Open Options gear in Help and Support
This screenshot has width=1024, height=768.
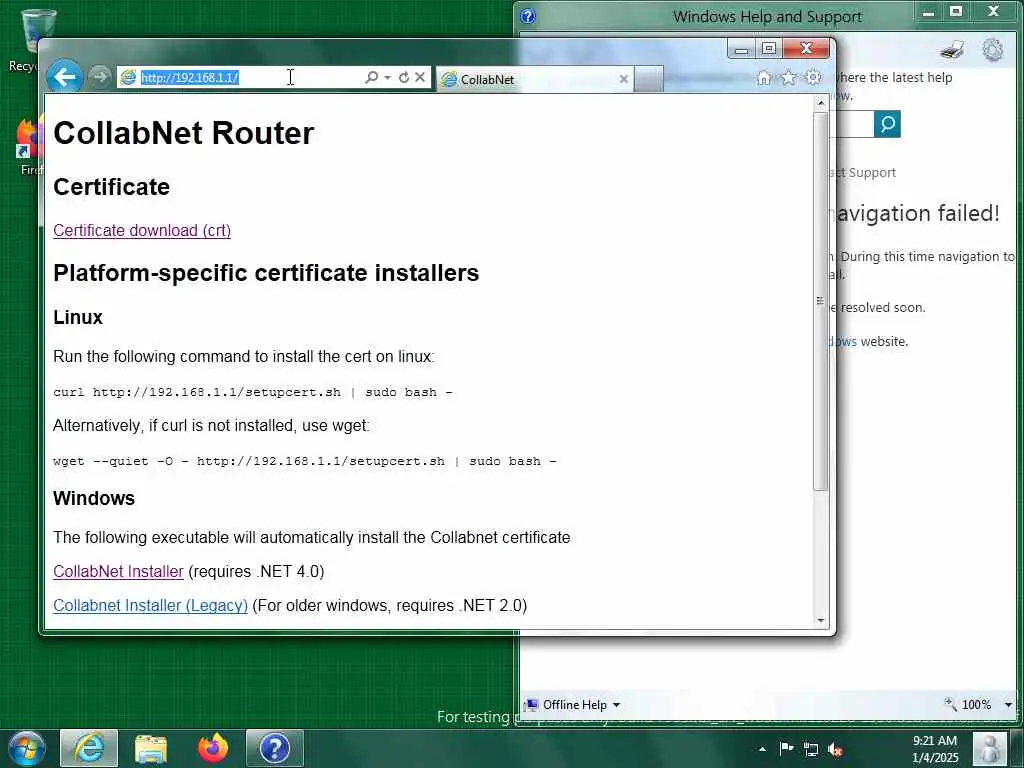click(993, 50)
